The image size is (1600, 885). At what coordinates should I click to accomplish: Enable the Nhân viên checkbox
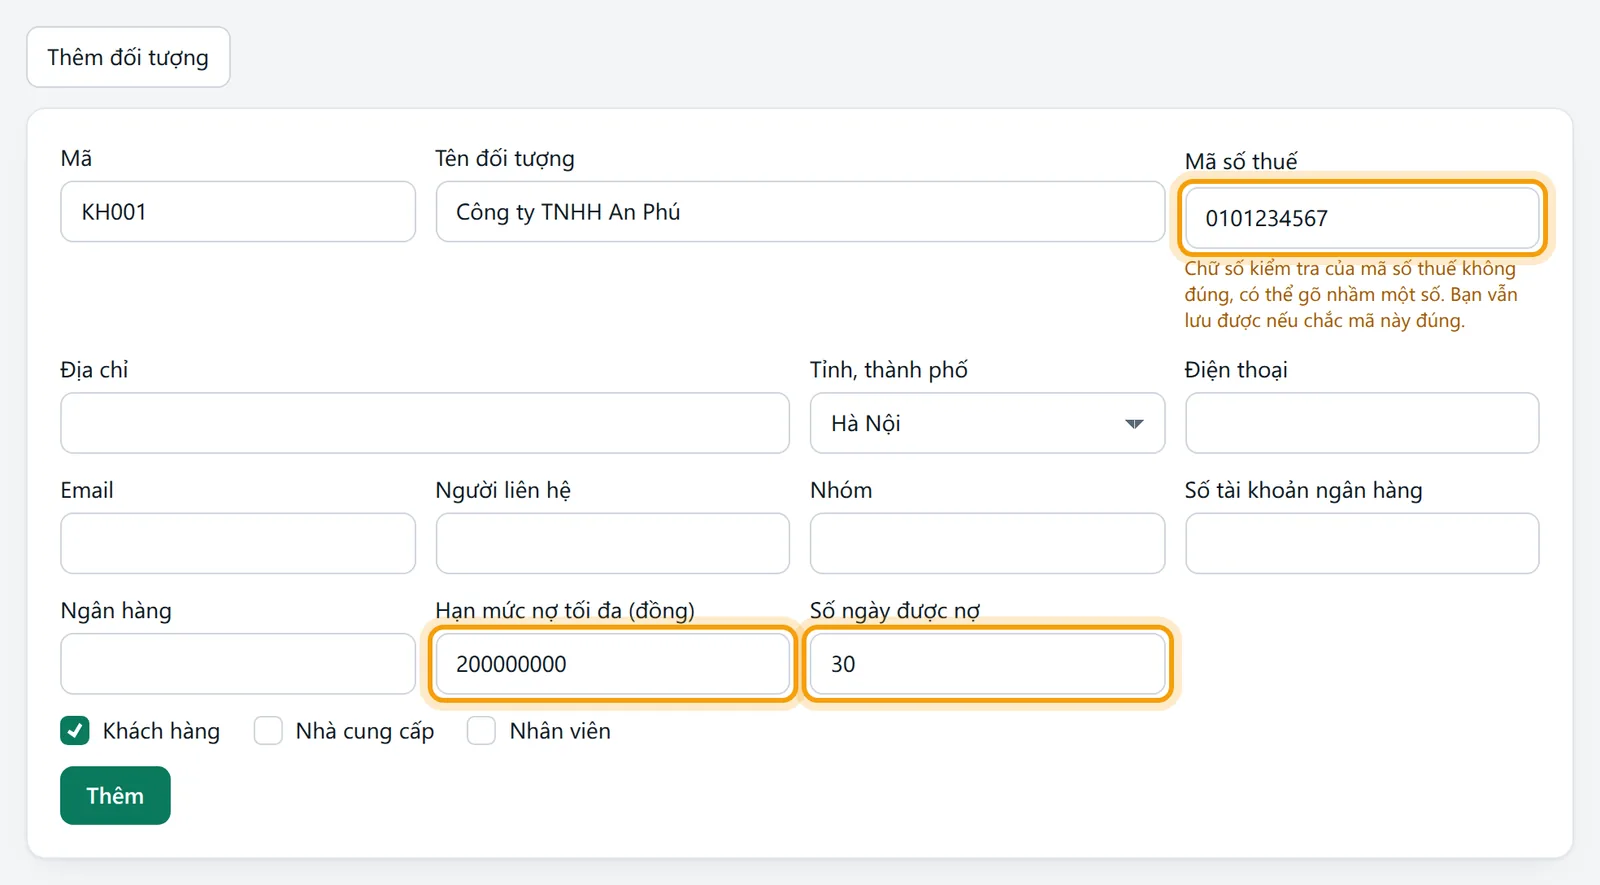(481, 731)
